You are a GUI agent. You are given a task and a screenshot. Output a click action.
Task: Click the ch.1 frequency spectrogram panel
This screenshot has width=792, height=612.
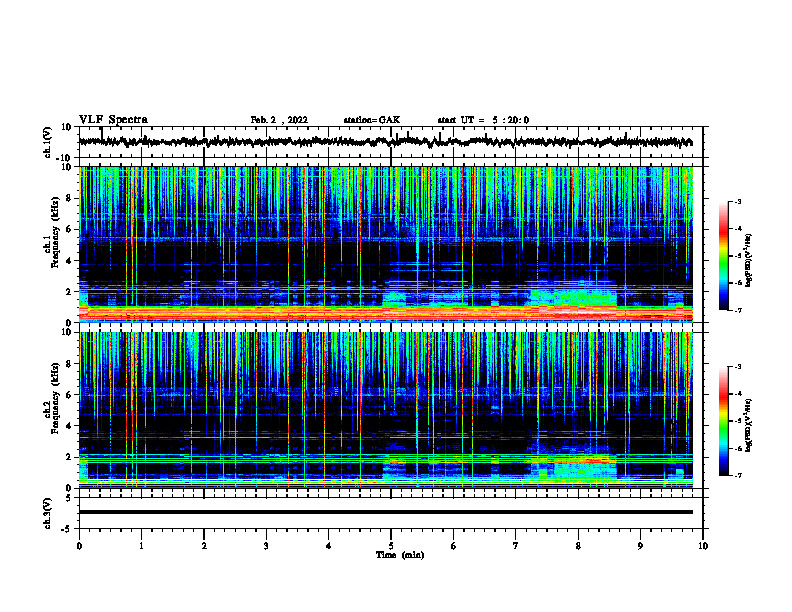tap(386, 244)
